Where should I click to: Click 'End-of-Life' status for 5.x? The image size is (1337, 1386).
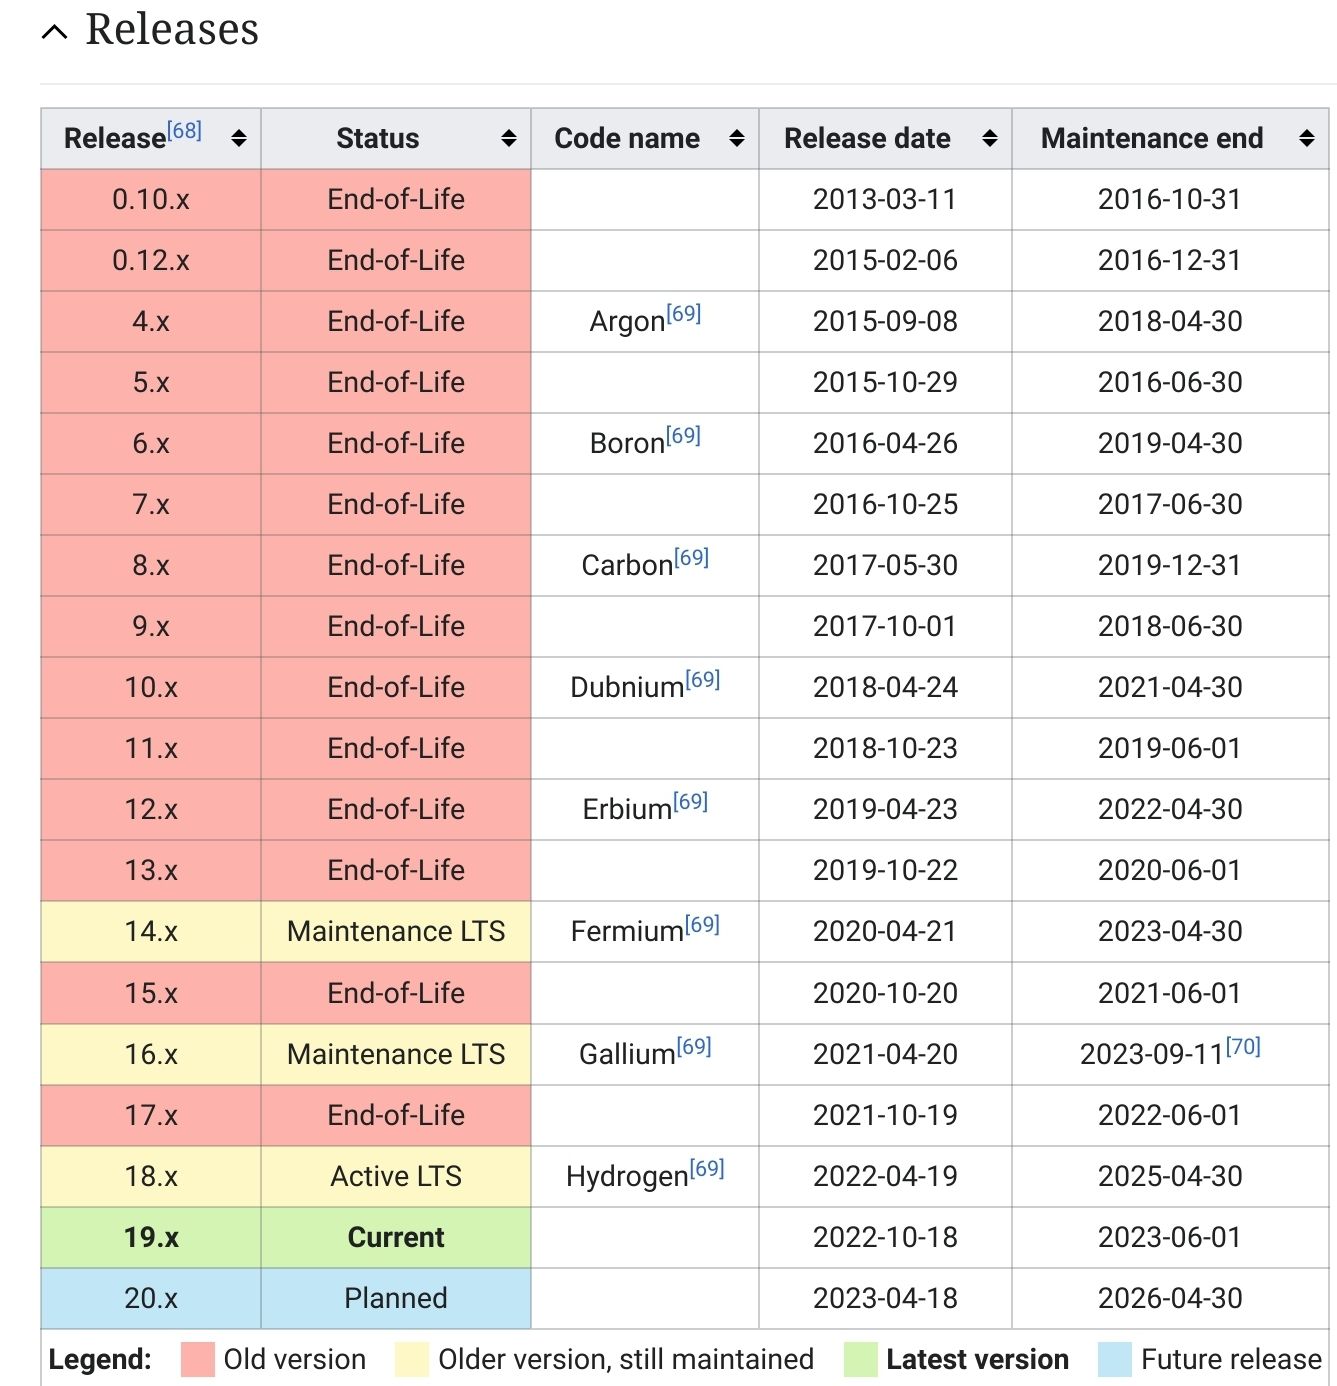click(396, 383)
